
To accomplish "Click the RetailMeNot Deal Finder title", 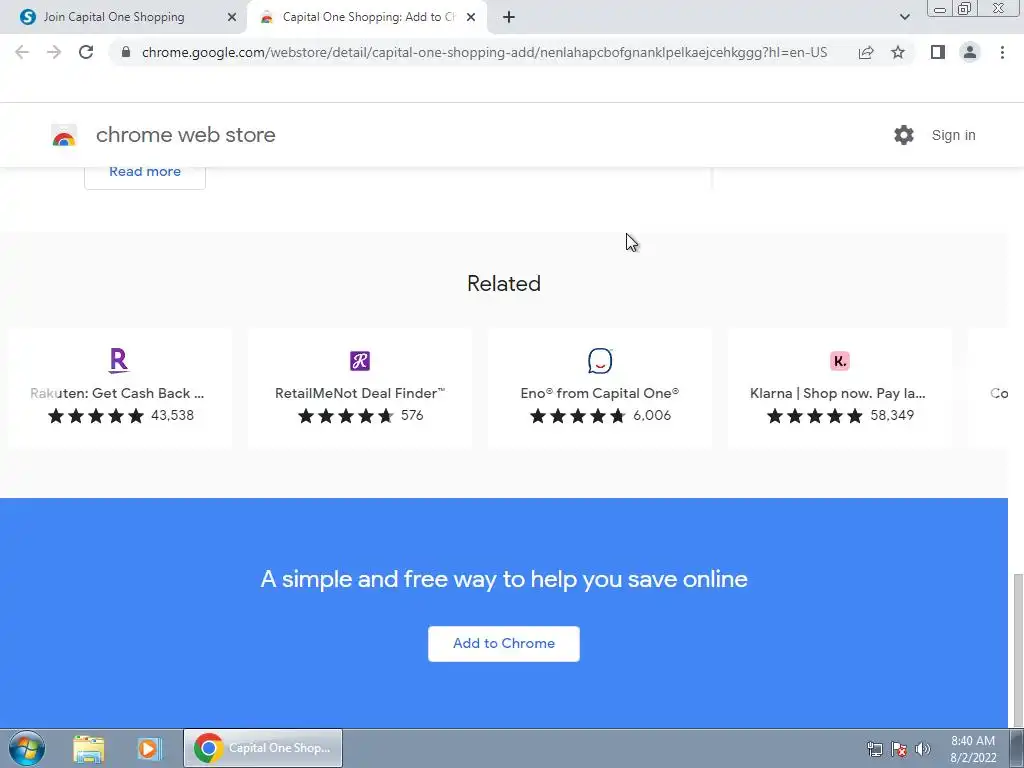I will [360, 393].
